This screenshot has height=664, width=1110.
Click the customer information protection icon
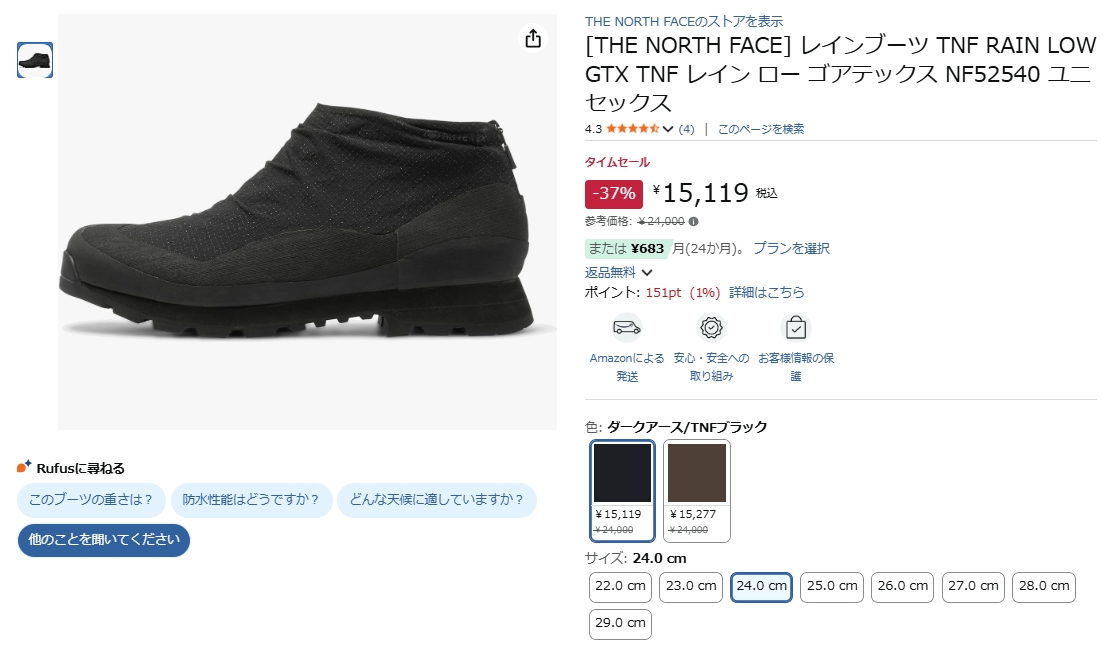(795, 327)
